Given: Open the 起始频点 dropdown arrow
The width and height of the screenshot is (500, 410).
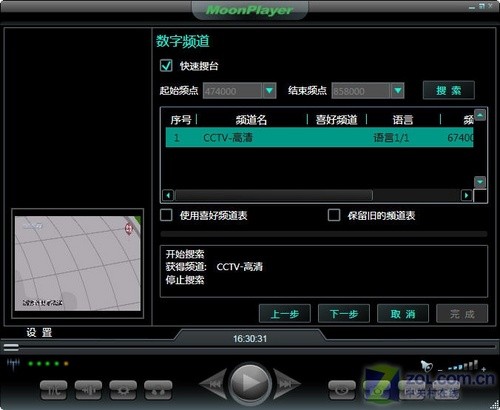Looking at the screenshot, I should tap(269, 90).
